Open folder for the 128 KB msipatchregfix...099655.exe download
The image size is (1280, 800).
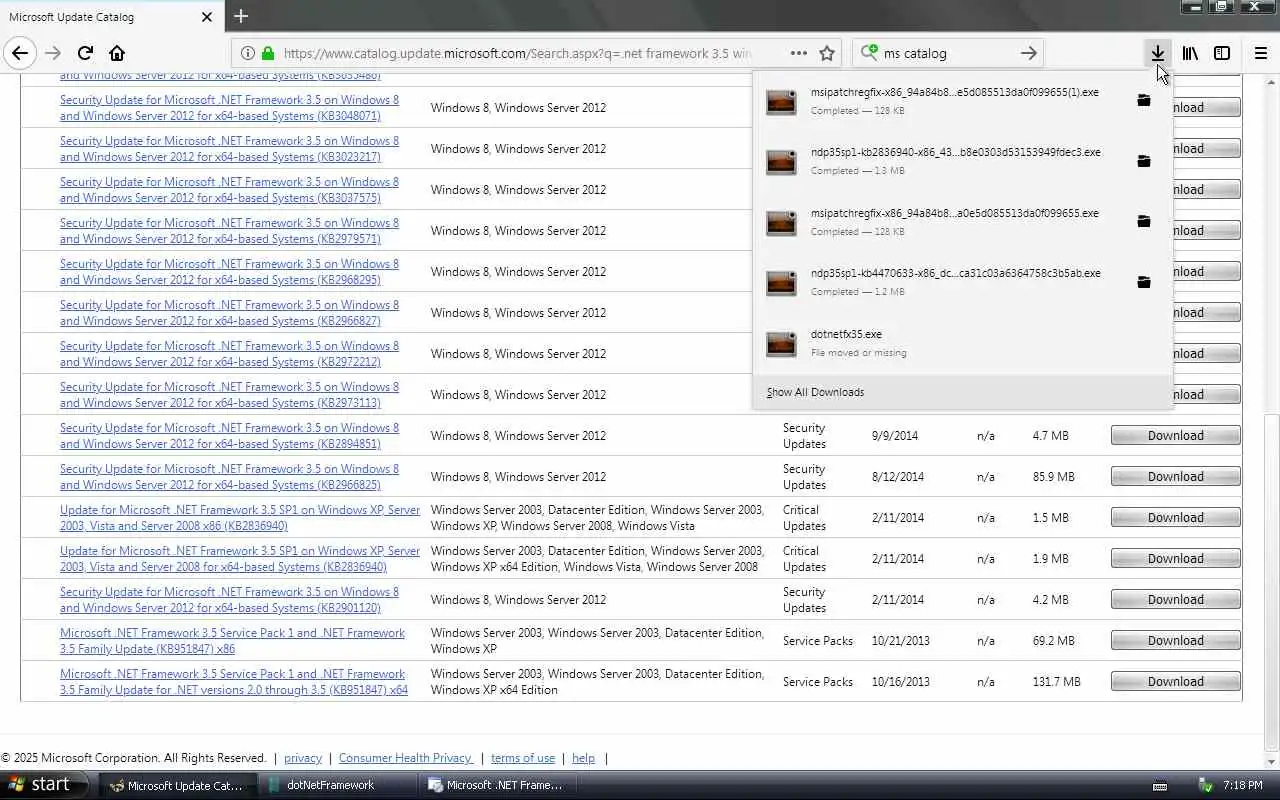tap(1144, 221)
